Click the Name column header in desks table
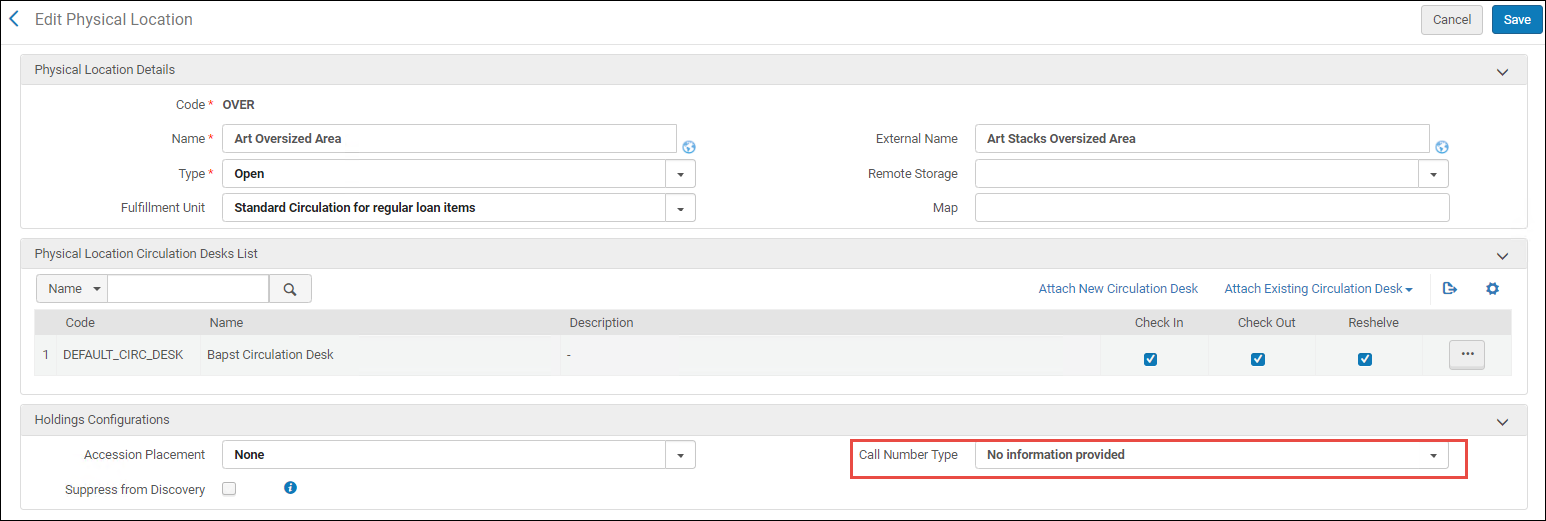Screen dimensions: 1546x521 pyautogui.click(x=226, y=323)
